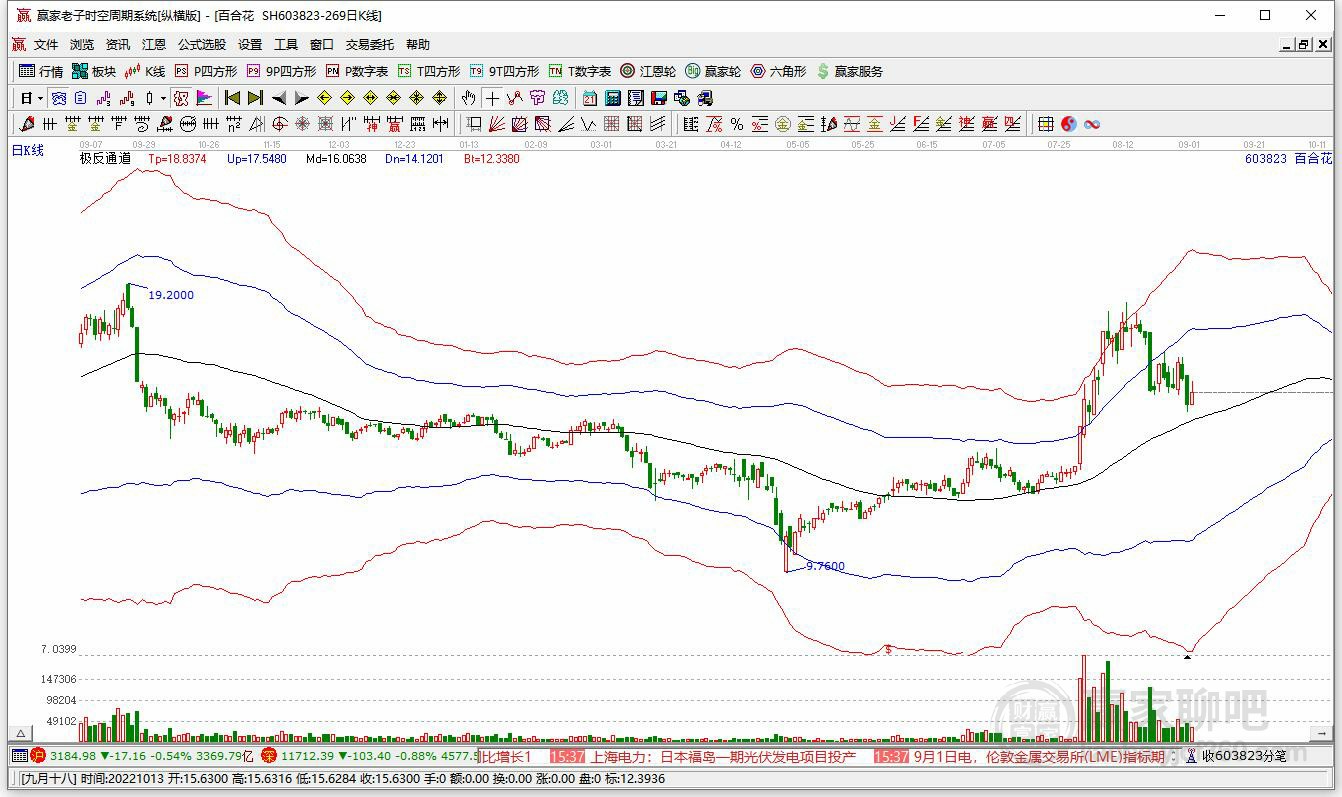This screenshot has height=797, width=1342.
Task: Click the black left arrow icon
Action: pos(279,98)
